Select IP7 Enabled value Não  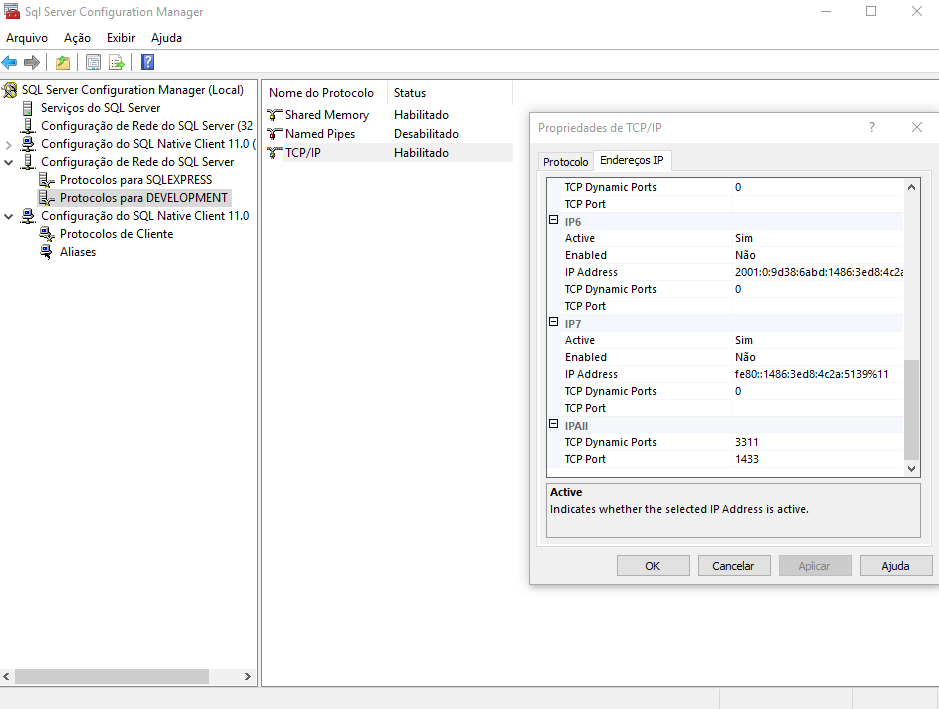click(x=817, y=357)
